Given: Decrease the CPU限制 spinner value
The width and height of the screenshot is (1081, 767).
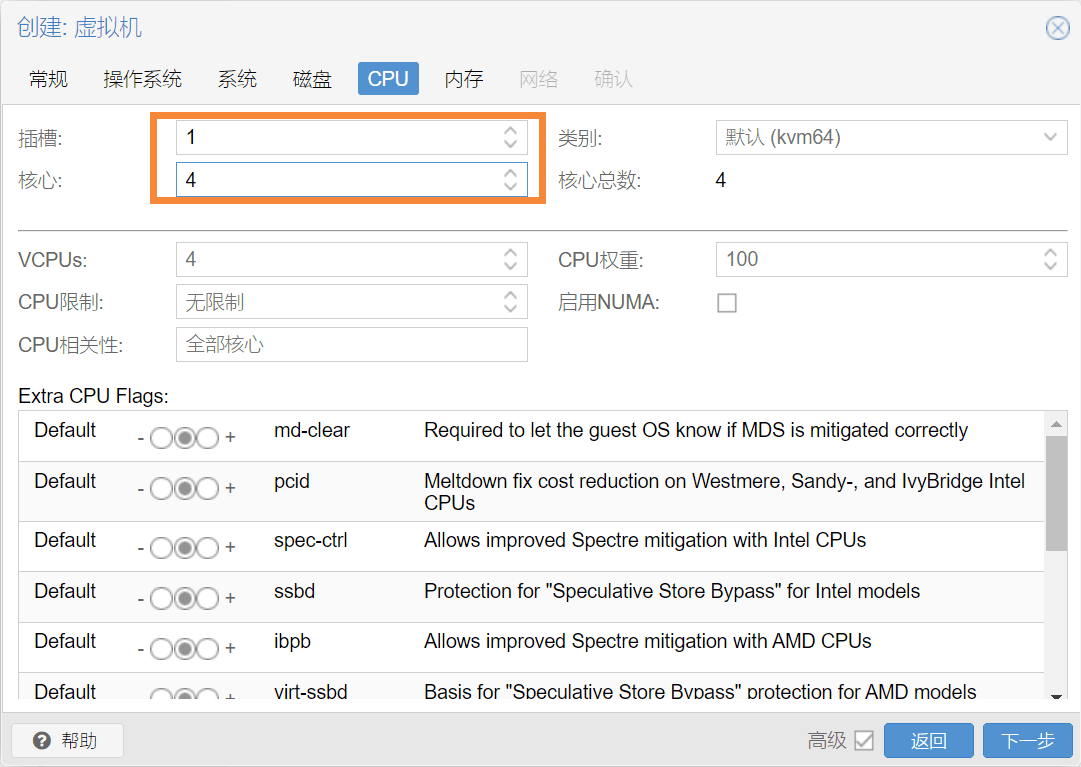Looking at the screenshot, I should coord(510,308).
